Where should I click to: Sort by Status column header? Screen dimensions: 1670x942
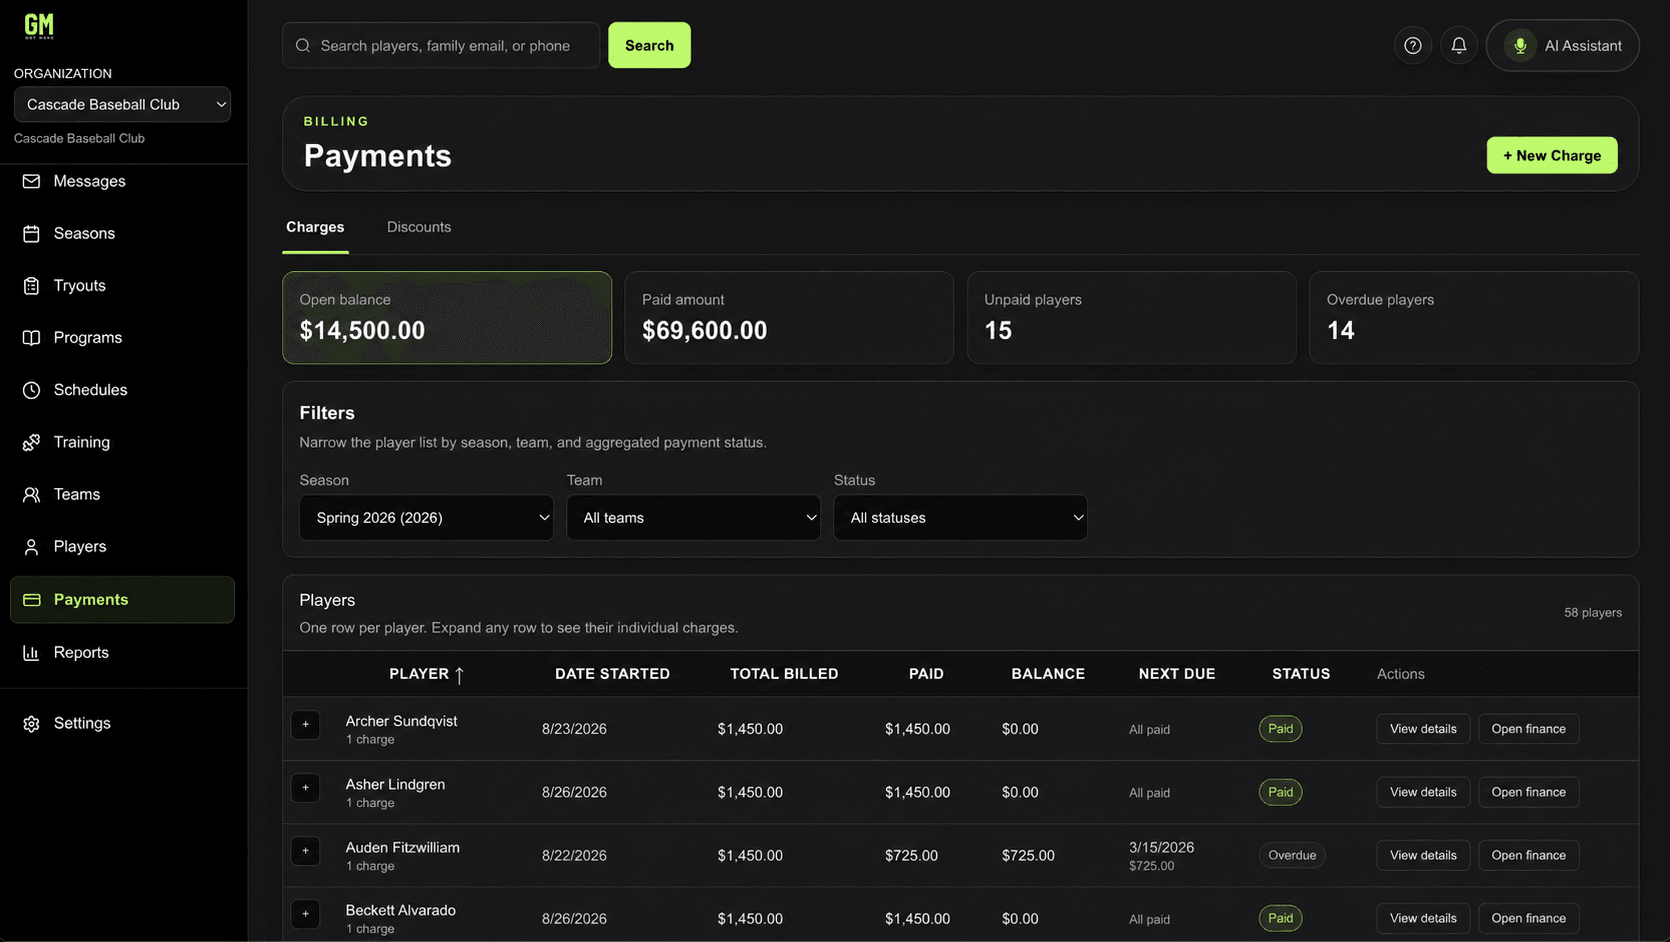point(1301,674)
